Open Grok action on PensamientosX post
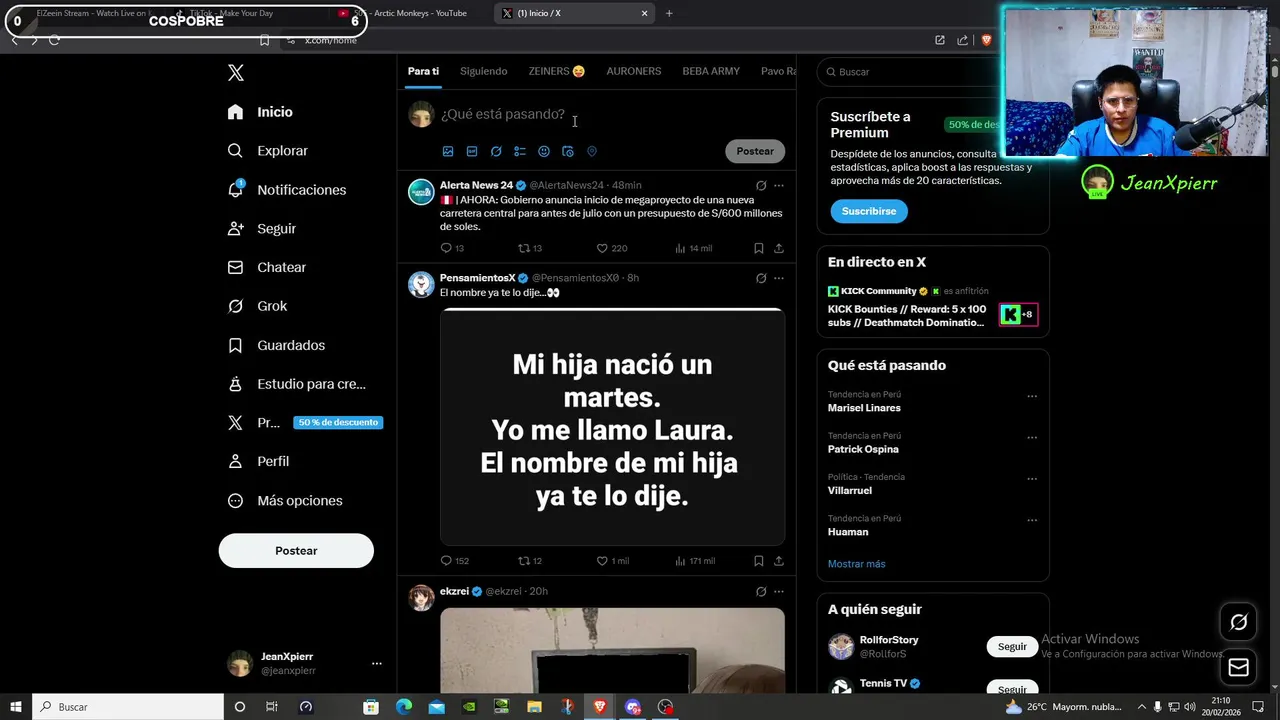1280x720 pixels. [761, 278]
